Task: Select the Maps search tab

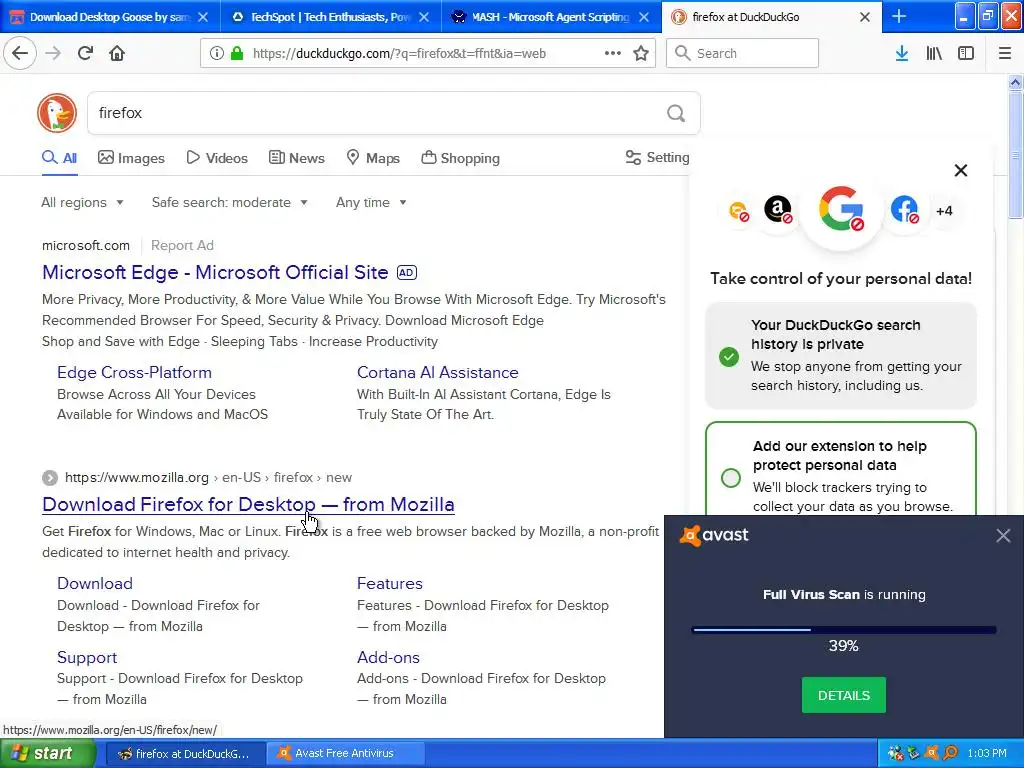Action: click(x=373, y=158)
